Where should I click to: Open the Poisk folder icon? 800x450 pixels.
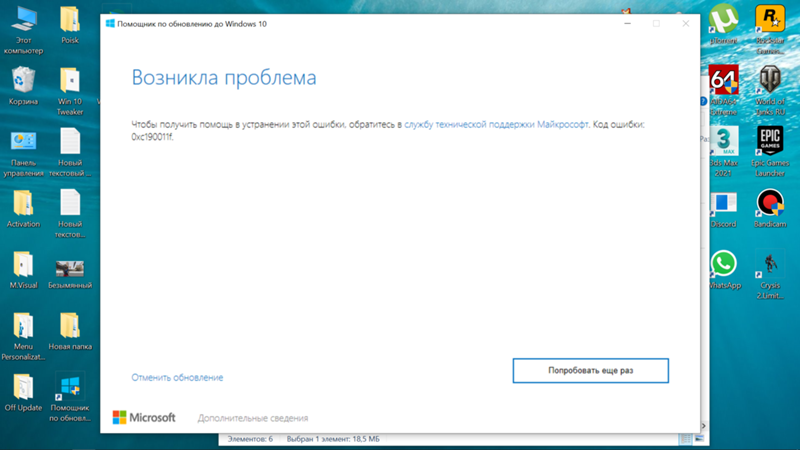coord(69,26)
